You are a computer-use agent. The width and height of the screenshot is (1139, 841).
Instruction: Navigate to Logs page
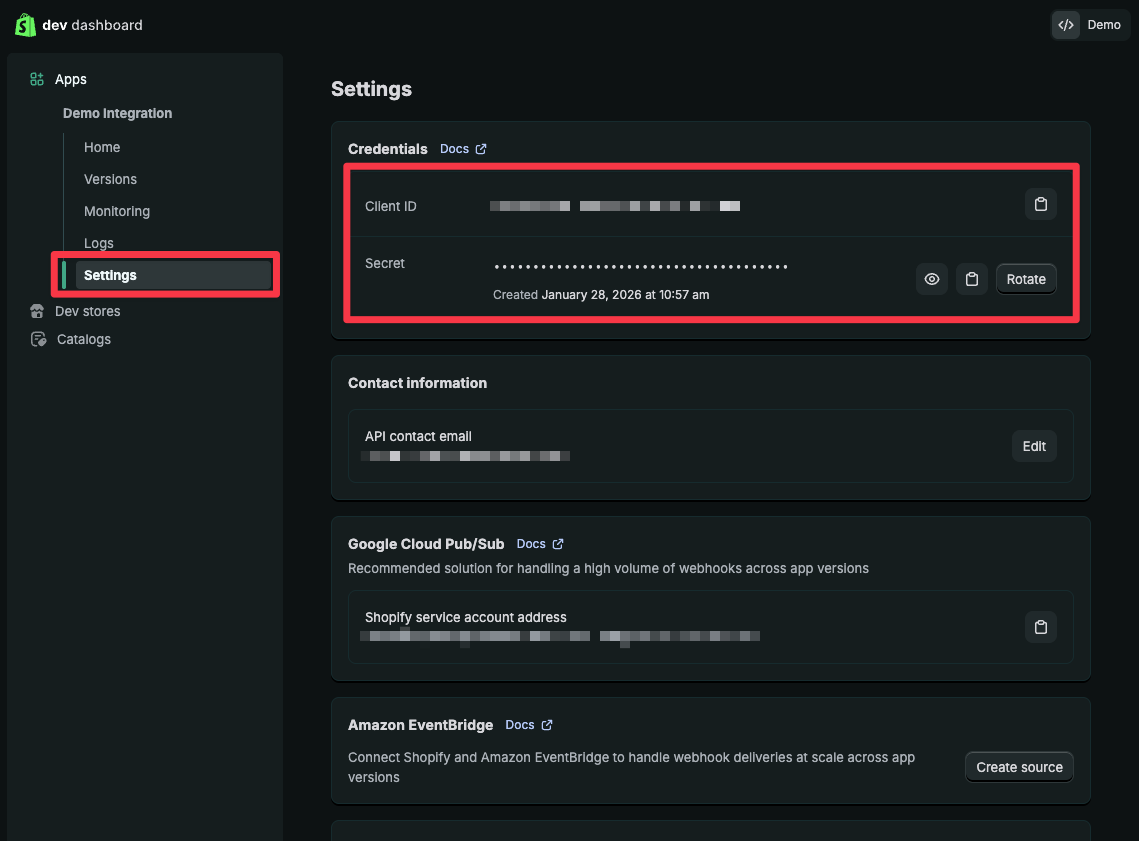[x=99, y=243]
